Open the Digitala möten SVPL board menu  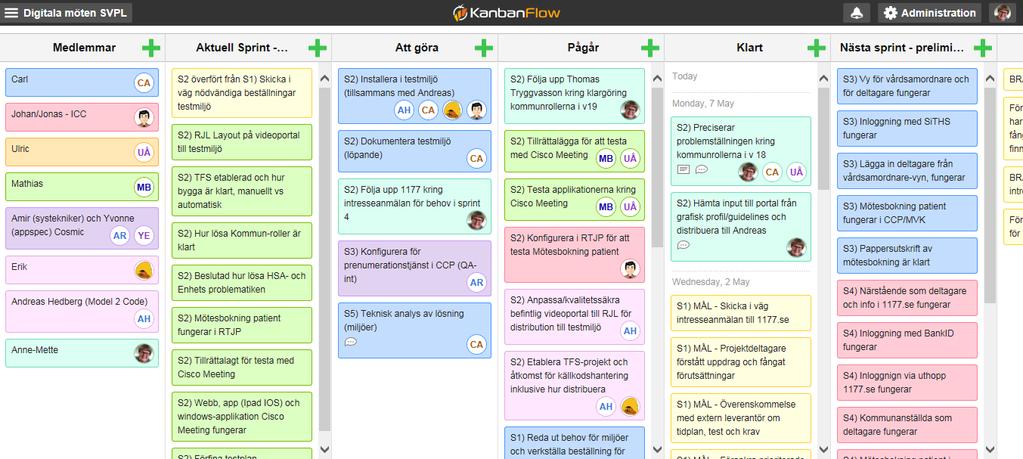tap(66, 13)
